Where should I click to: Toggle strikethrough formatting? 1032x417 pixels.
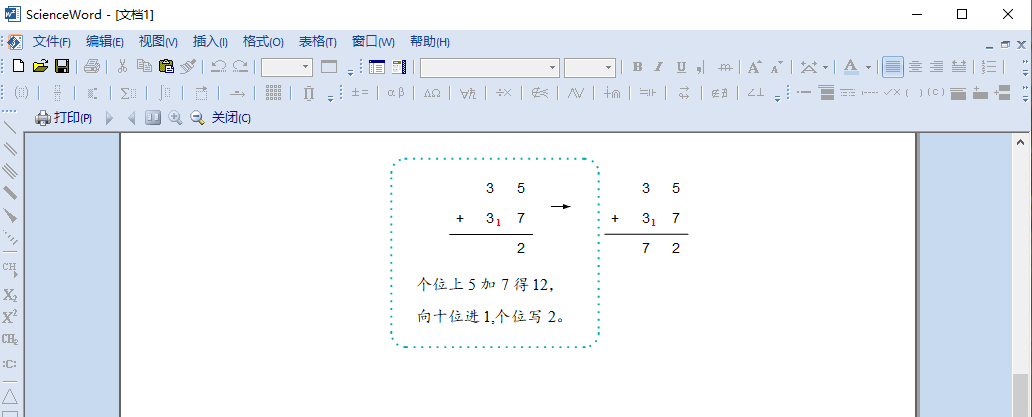pos(725,66)
